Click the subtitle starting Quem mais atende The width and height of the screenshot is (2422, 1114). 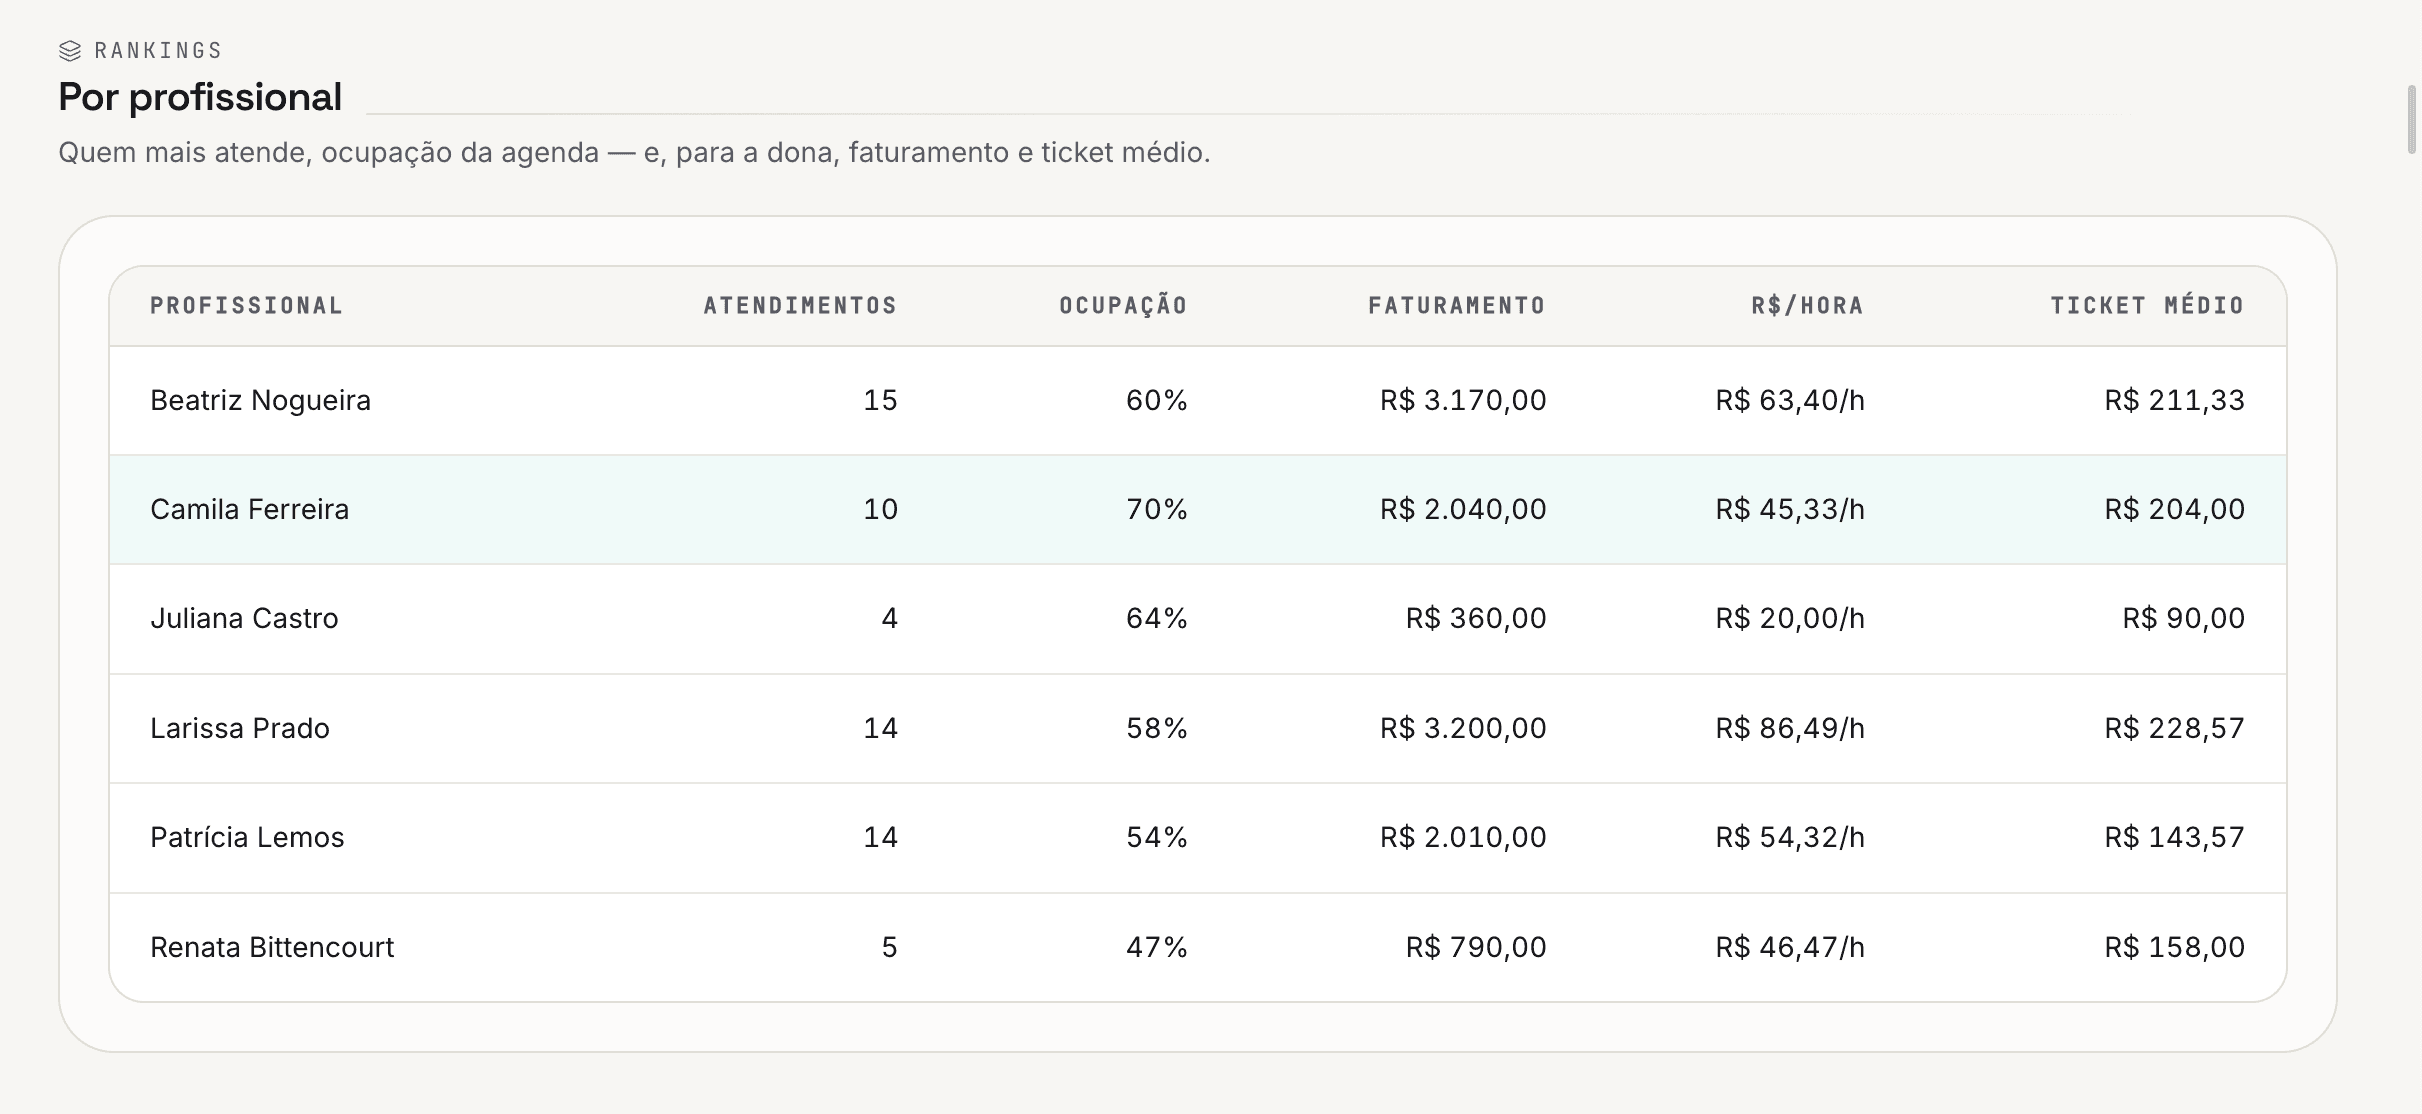click(634, 153)
